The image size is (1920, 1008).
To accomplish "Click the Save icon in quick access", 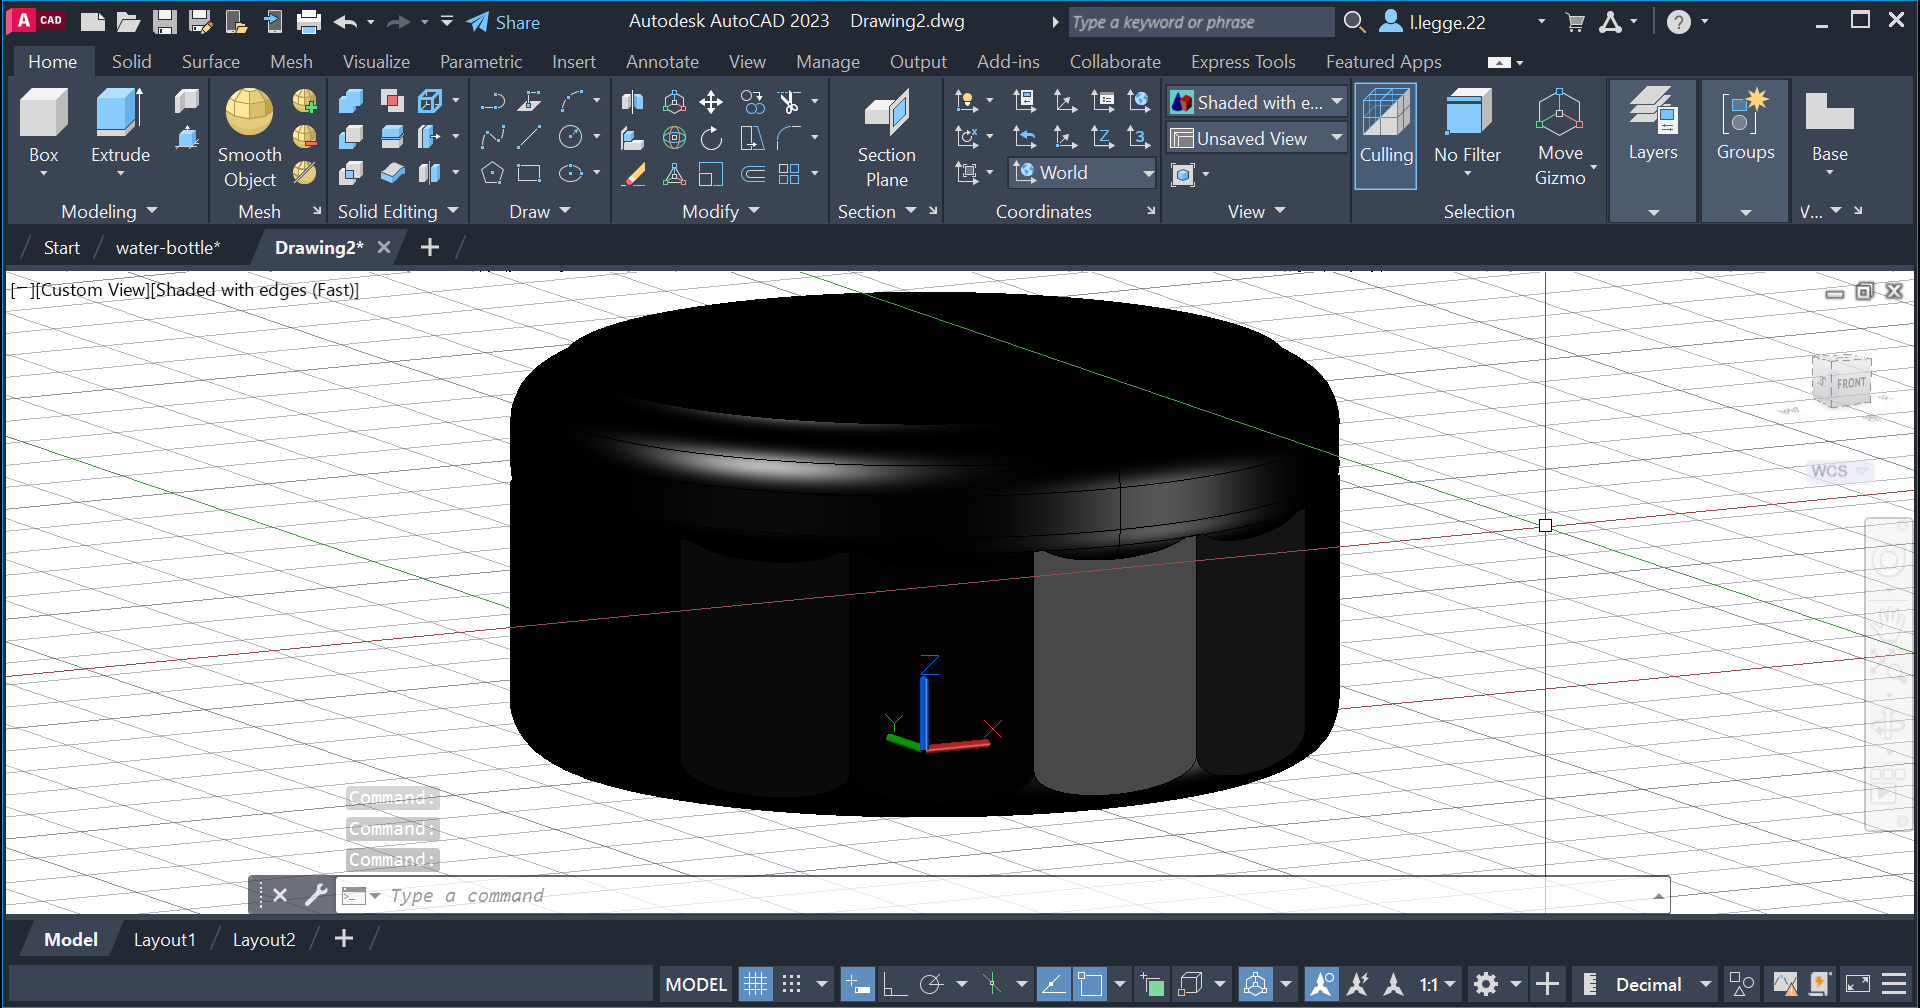I will (x=165, y=22).
